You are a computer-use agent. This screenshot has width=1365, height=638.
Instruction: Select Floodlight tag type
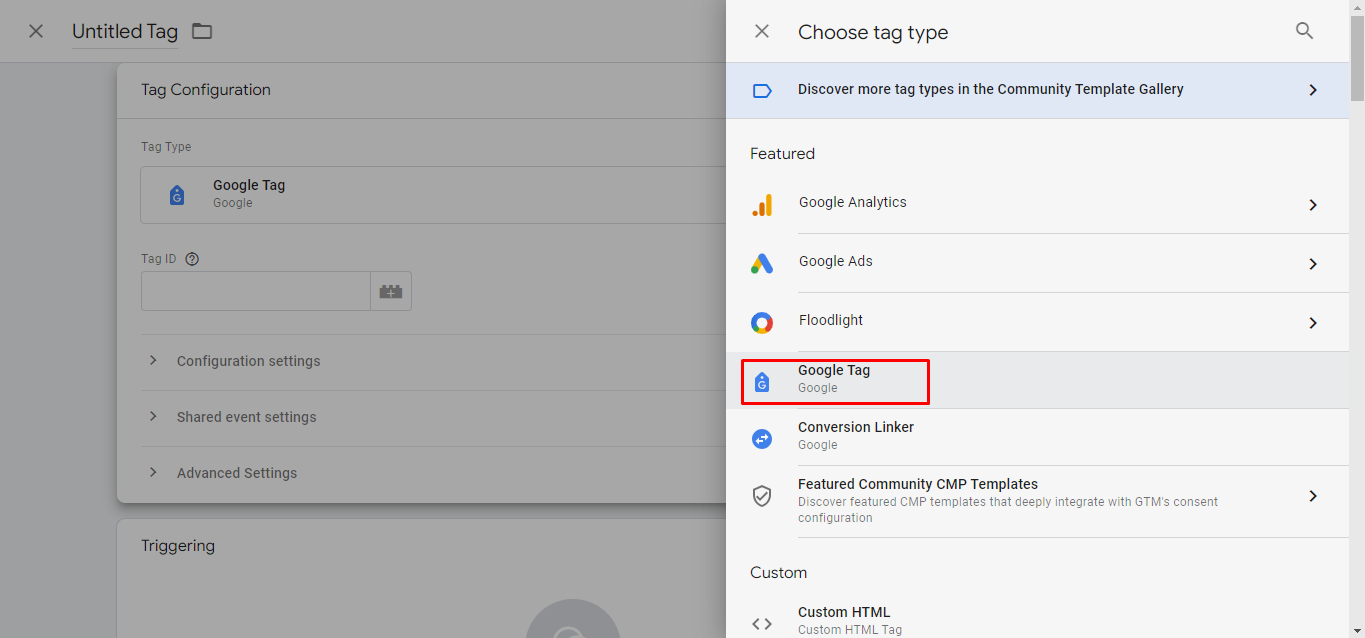point(1037,322)
